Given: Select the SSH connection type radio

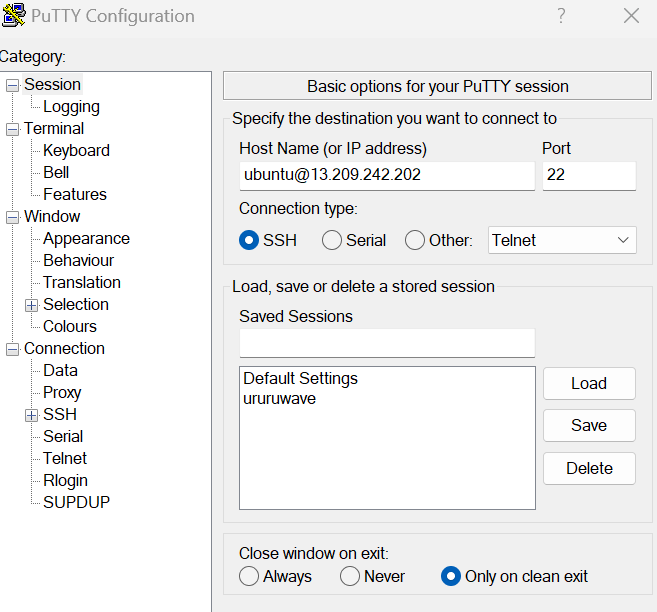Looking at the screenshot, I should (248, 240).
